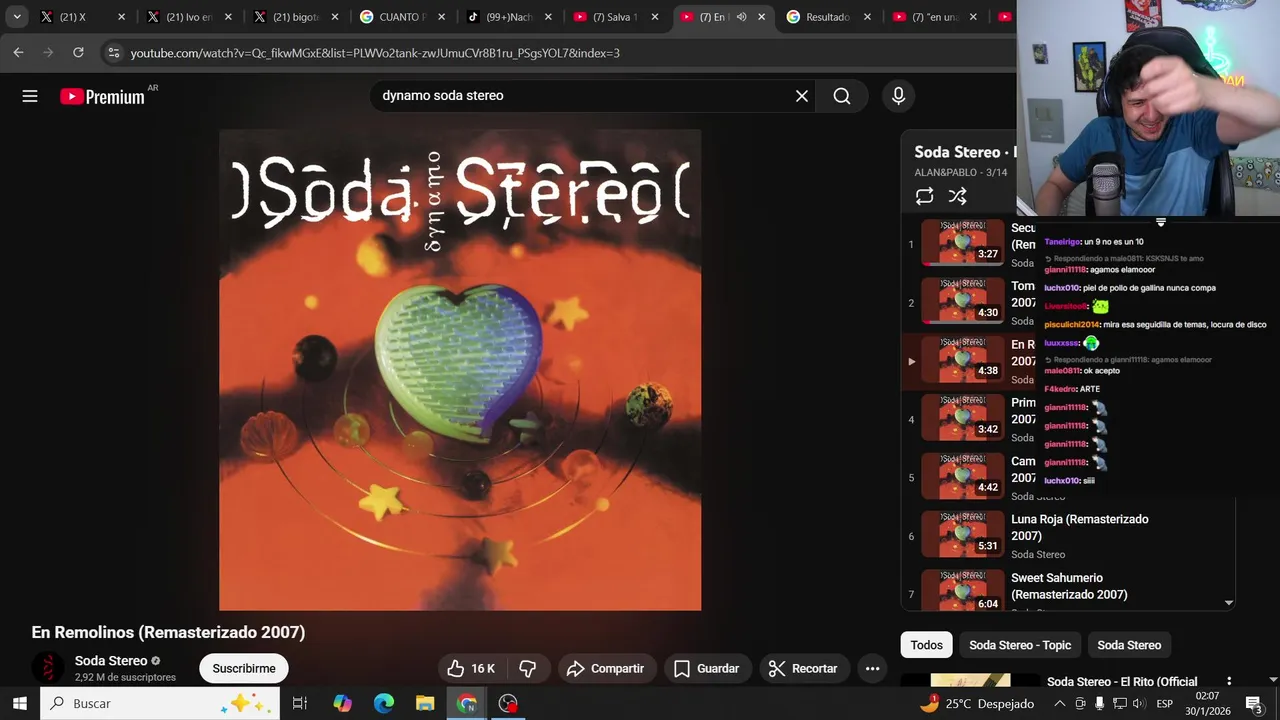Select the Soda Stereo - Topic chip

point(1020,645)
